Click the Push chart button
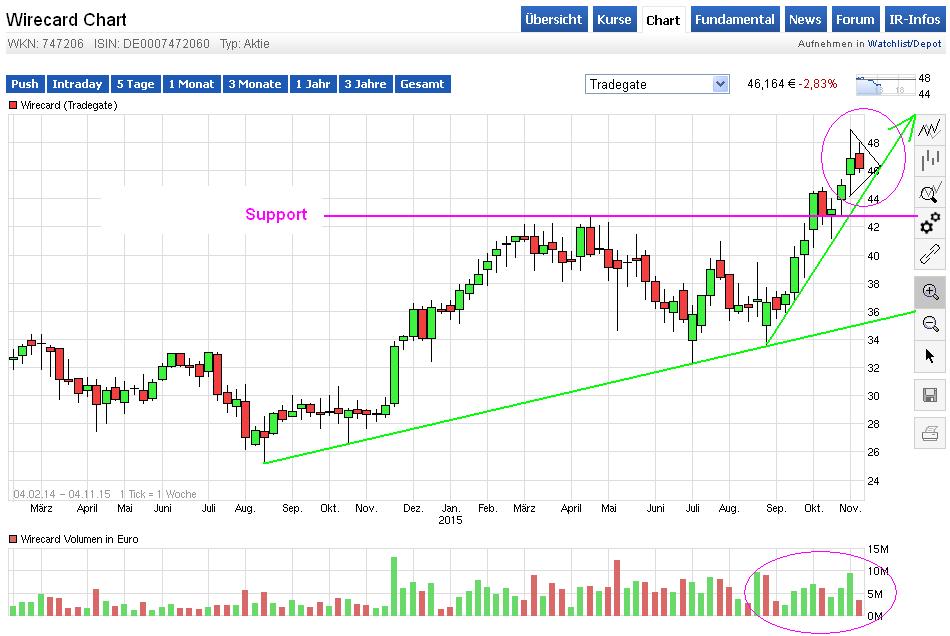The height and width of the screenshot is (636, 950). (25, 84)
